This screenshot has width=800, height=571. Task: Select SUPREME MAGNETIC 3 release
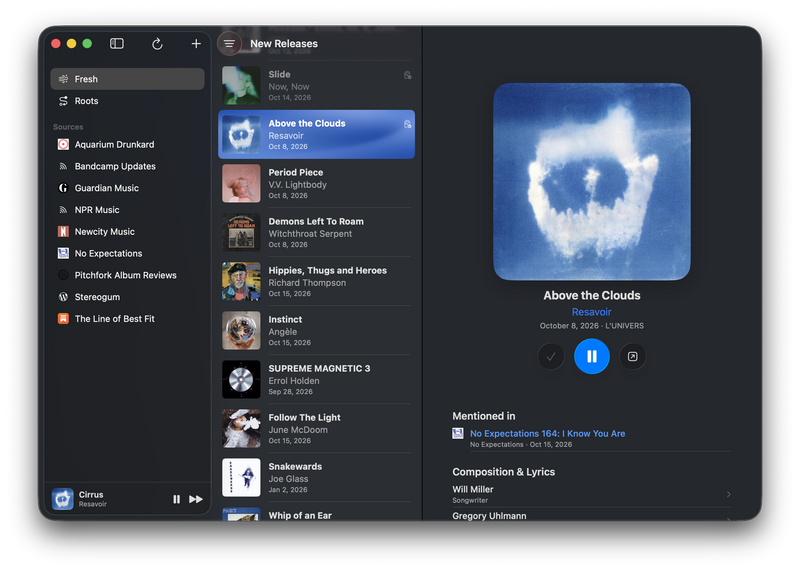click(316, 380)
